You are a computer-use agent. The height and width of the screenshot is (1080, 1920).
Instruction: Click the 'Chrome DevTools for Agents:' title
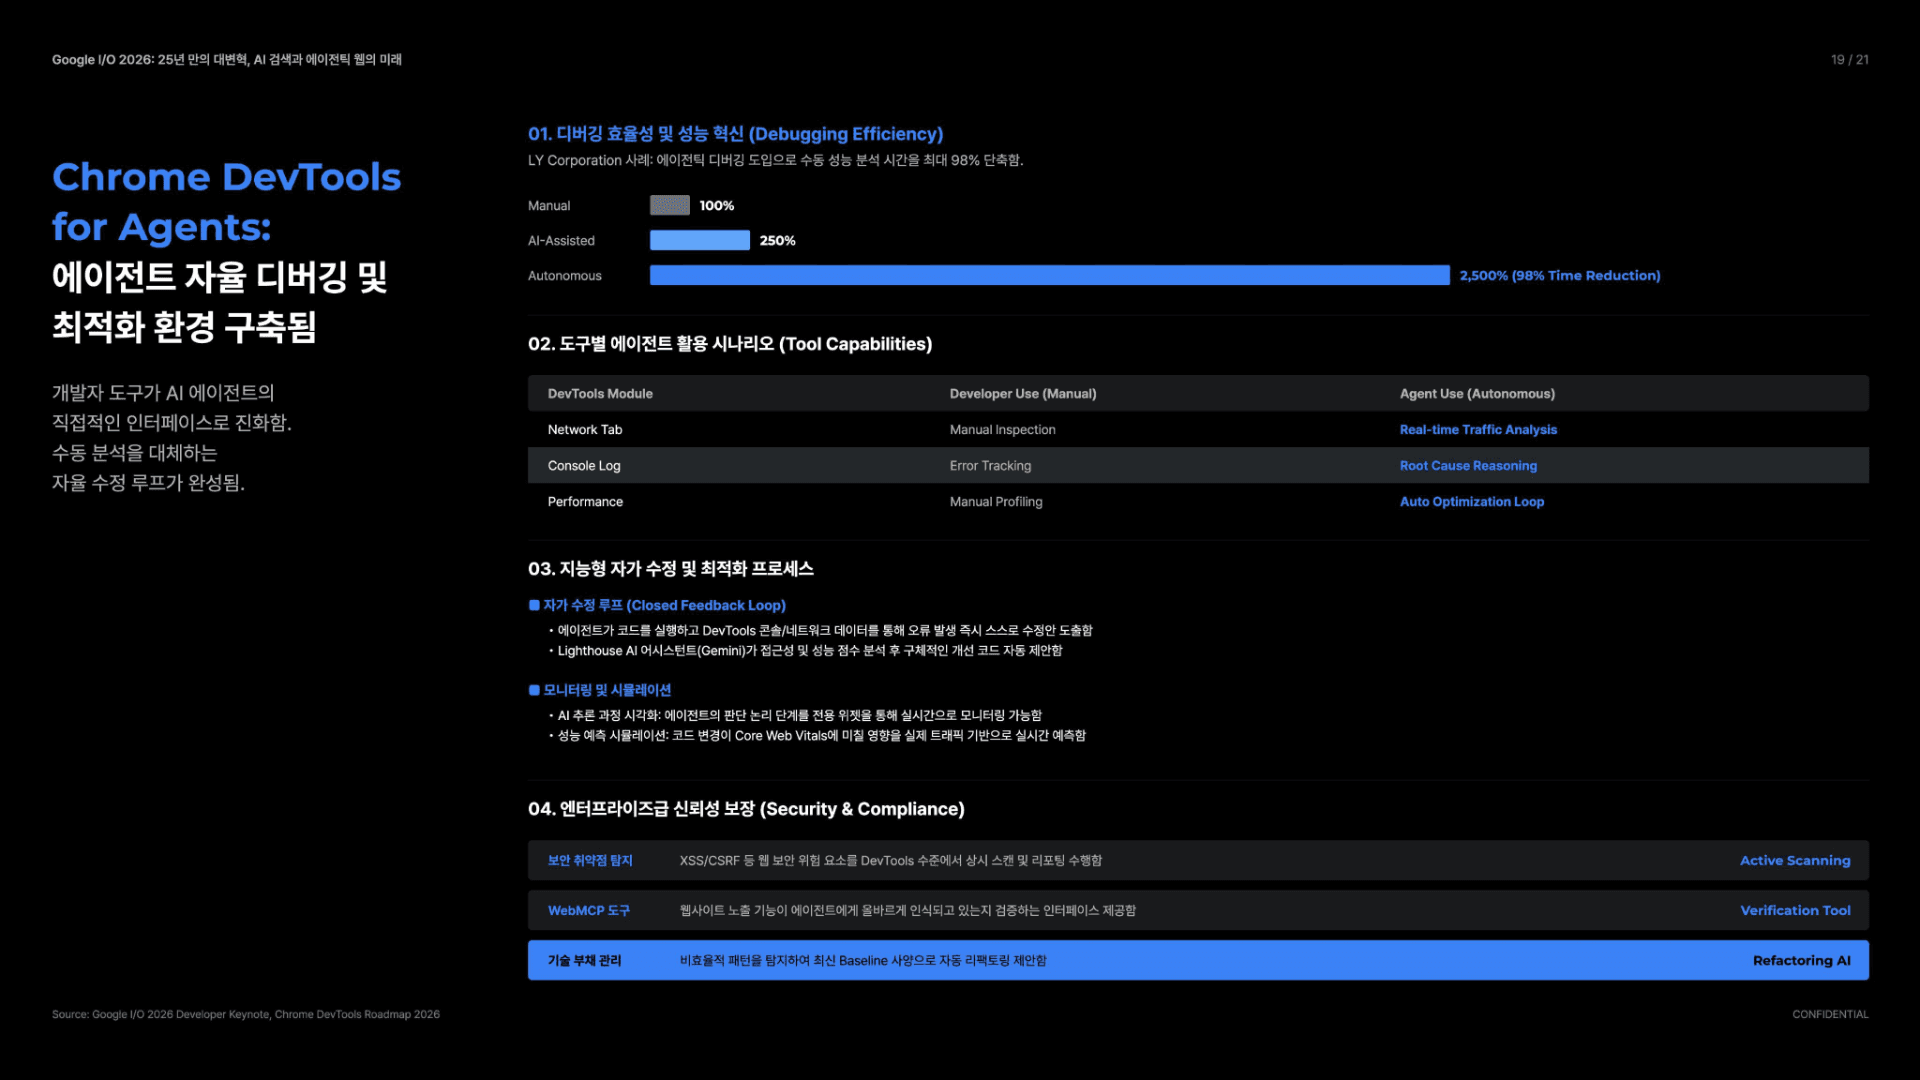[226, 202]
